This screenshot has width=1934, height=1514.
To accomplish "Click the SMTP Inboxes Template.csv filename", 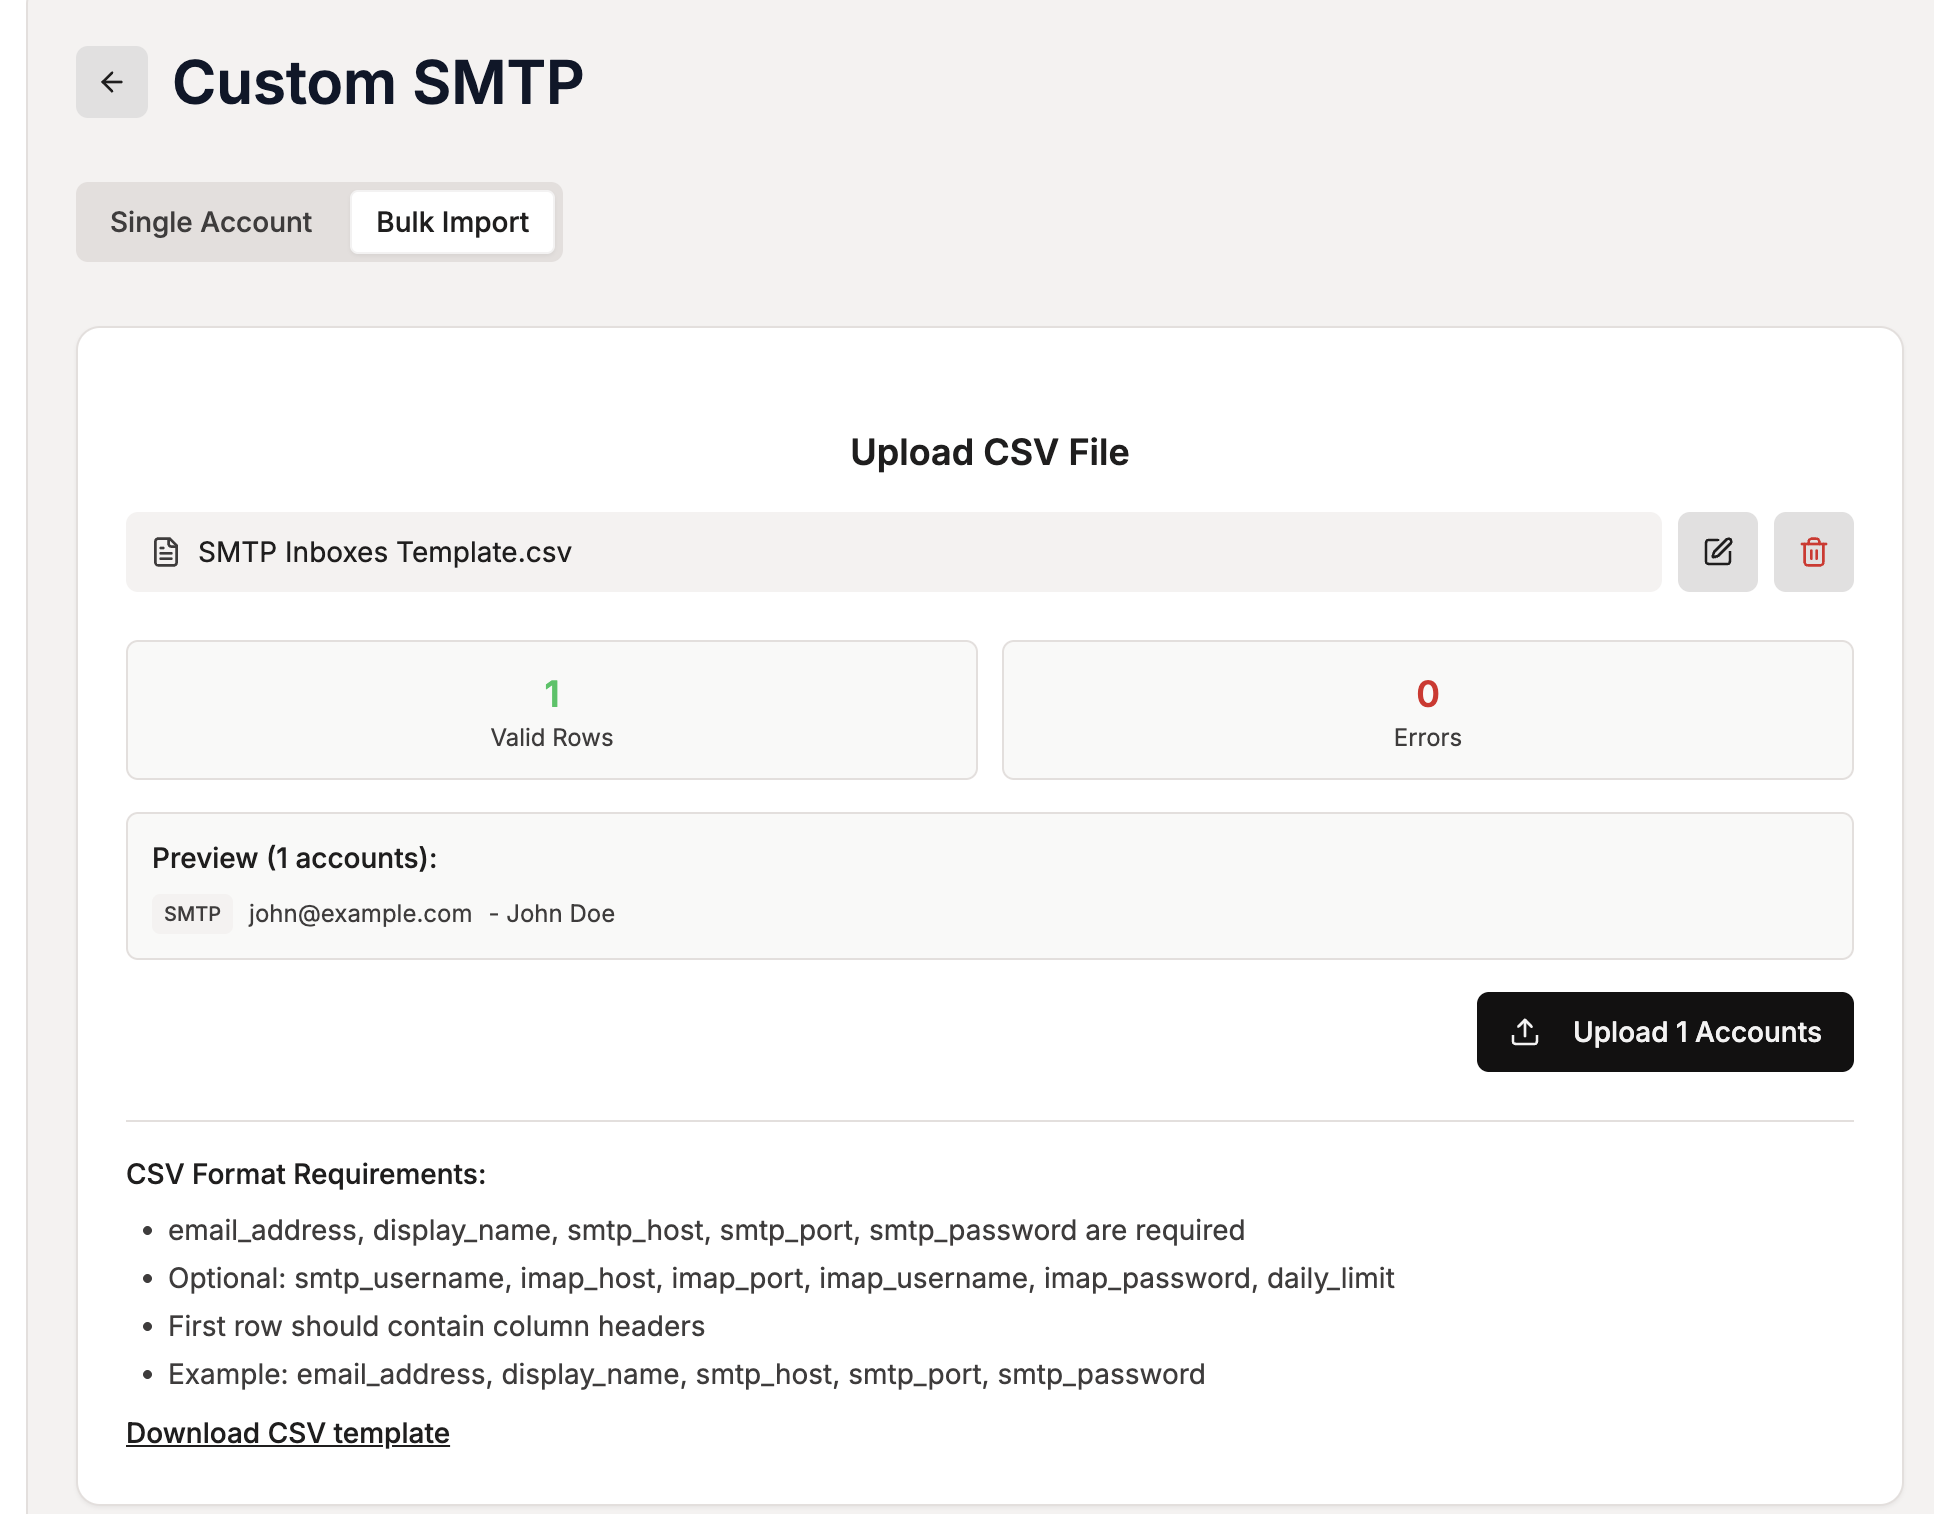I will pos(385,552).
